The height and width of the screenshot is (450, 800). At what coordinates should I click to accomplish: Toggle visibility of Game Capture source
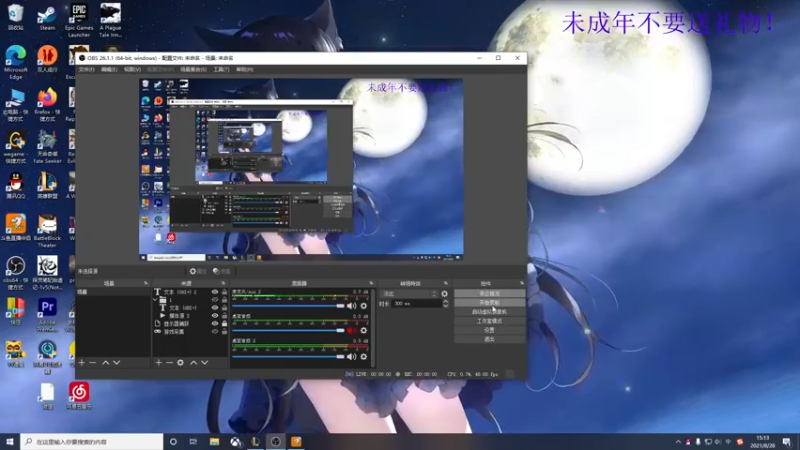215,332
